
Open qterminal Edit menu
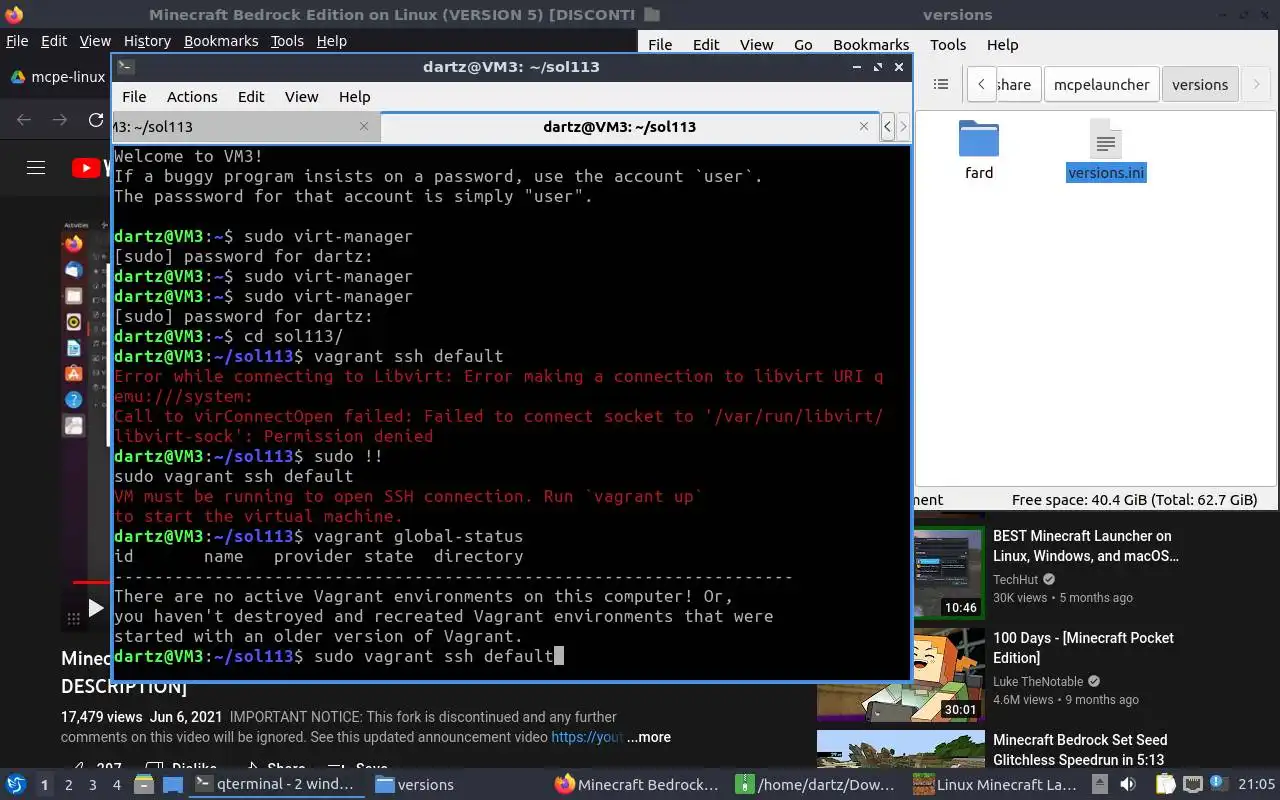(251, 97)
